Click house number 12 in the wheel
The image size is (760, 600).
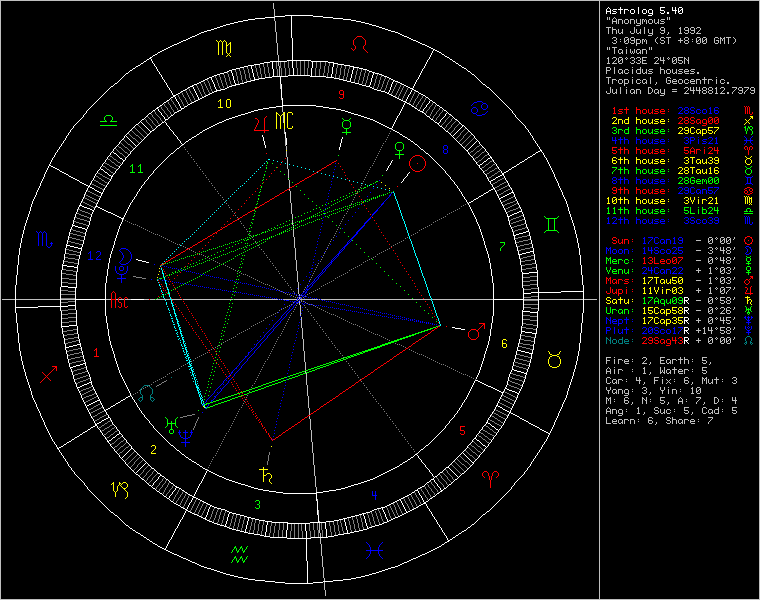95,255
